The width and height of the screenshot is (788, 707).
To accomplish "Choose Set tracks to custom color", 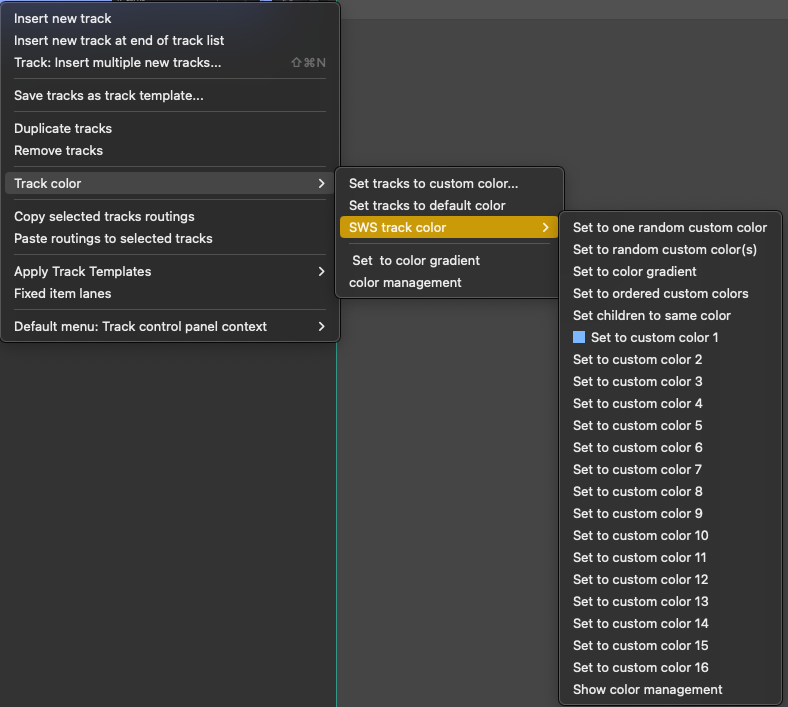I will click(x=433, y=184).
